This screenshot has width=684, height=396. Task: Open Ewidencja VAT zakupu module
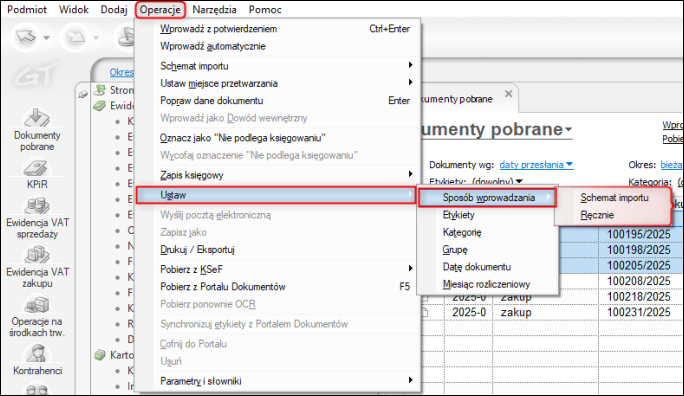(38, 267)
